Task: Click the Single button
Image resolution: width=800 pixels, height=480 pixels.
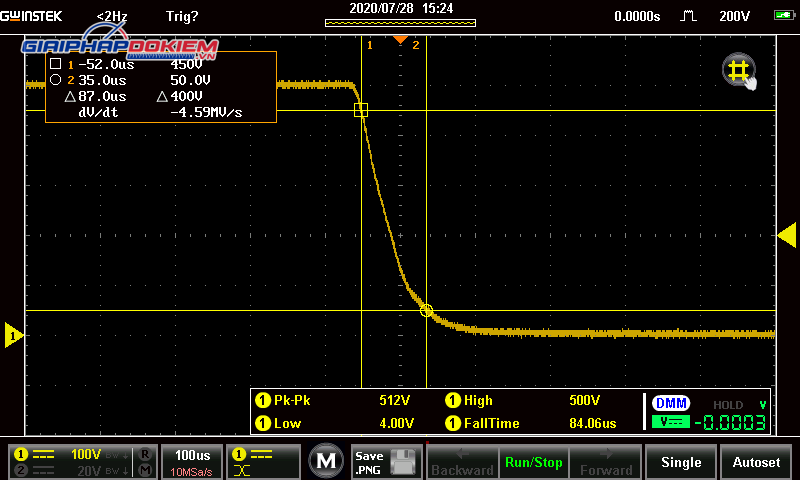Action: click(681, 462)
